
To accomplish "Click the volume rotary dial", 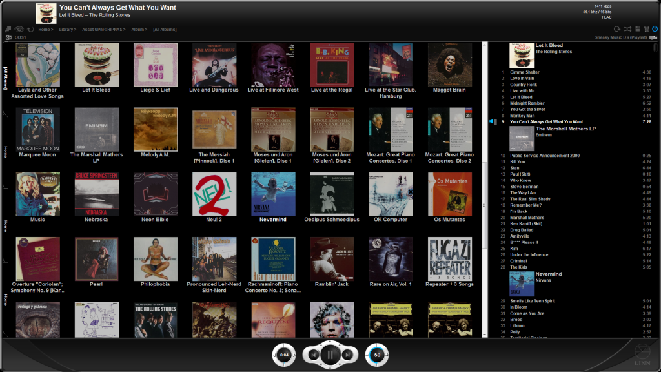I will pyautogui.click(x=377, y=355).
